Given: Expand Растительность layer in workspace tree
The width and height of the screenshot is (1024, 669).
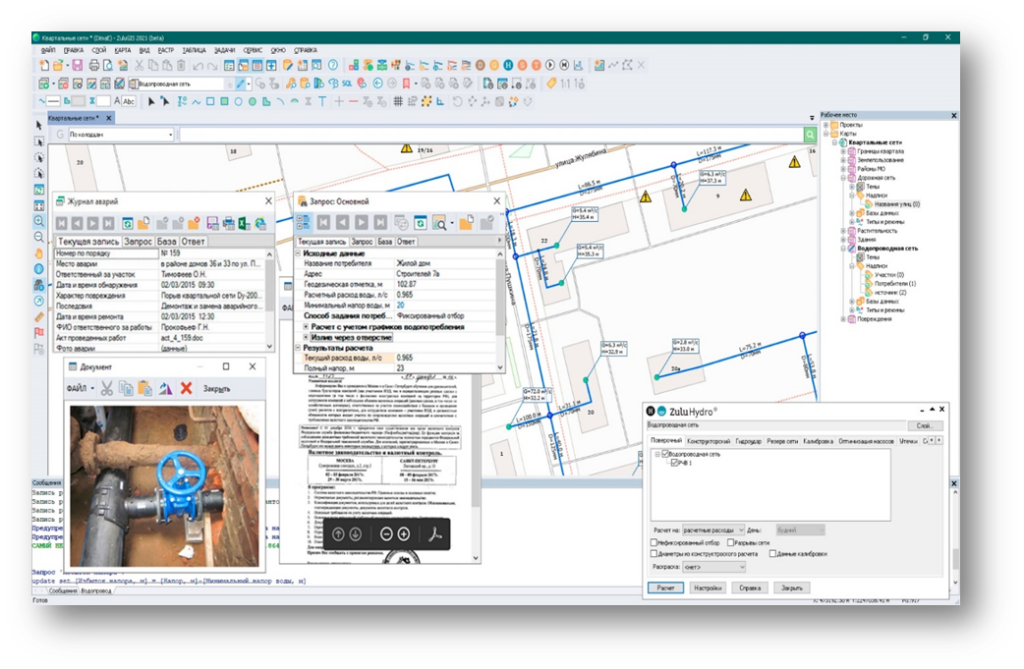Looking at the screenshot, I should tap(843, 231).
